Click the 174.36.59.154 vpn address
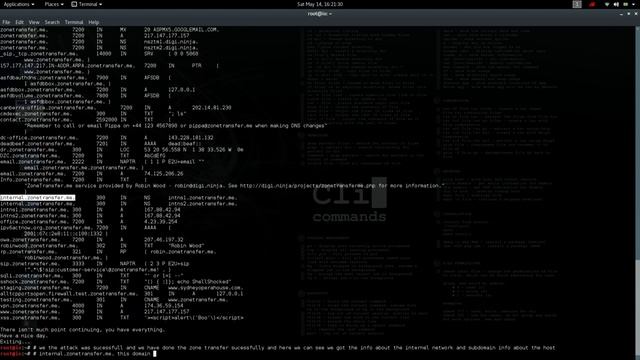 [163, 306]
